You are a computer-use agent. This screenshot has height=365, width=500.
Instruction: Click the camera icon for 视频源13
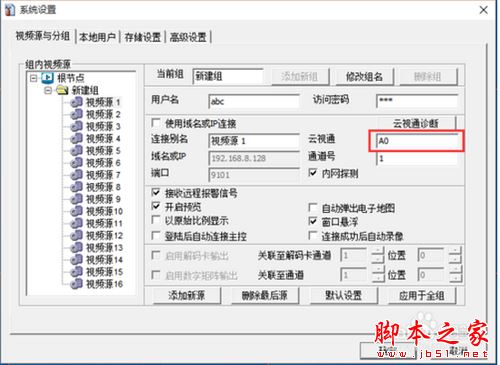(x=76, y=247)
